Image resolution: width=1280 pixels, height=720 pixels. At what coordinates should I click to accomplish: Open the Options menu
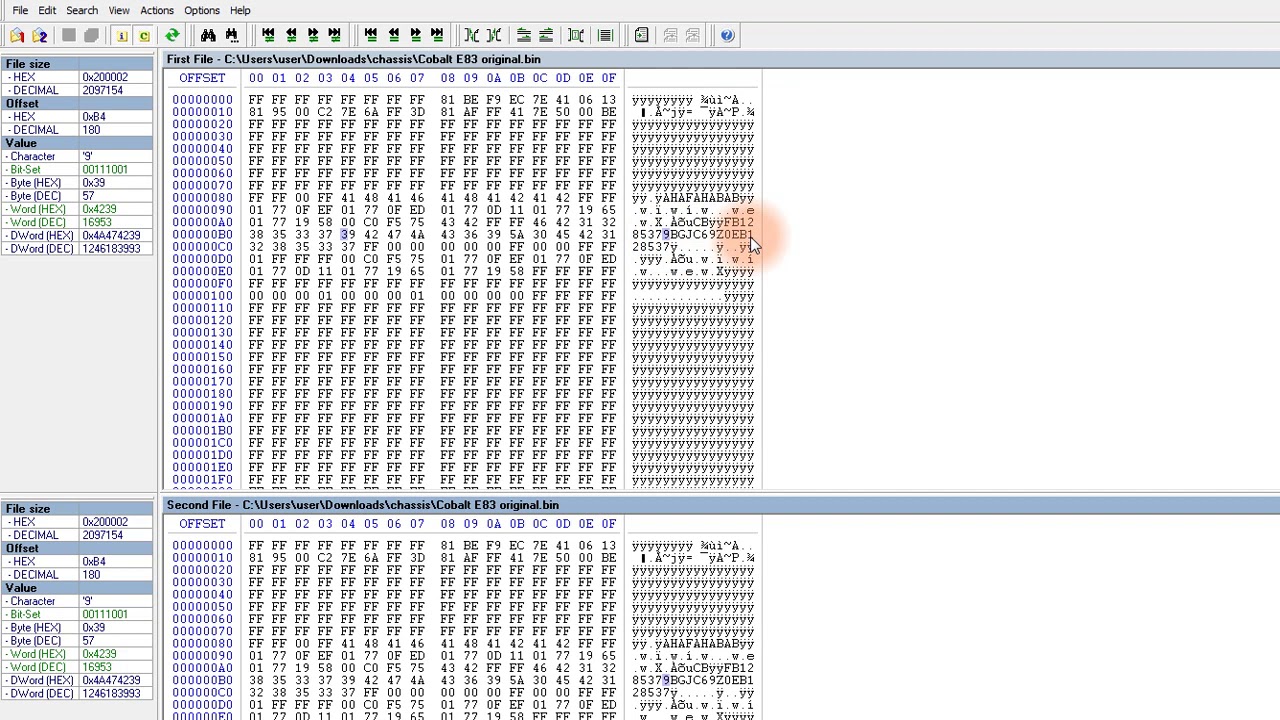202,10
